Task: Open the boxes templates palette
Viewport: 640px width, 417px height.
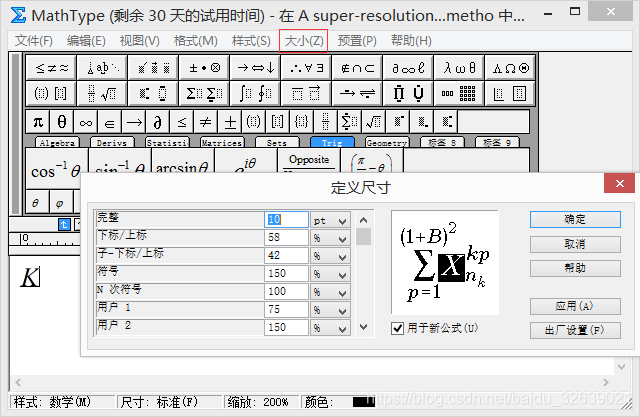Action: pos(510,93)
